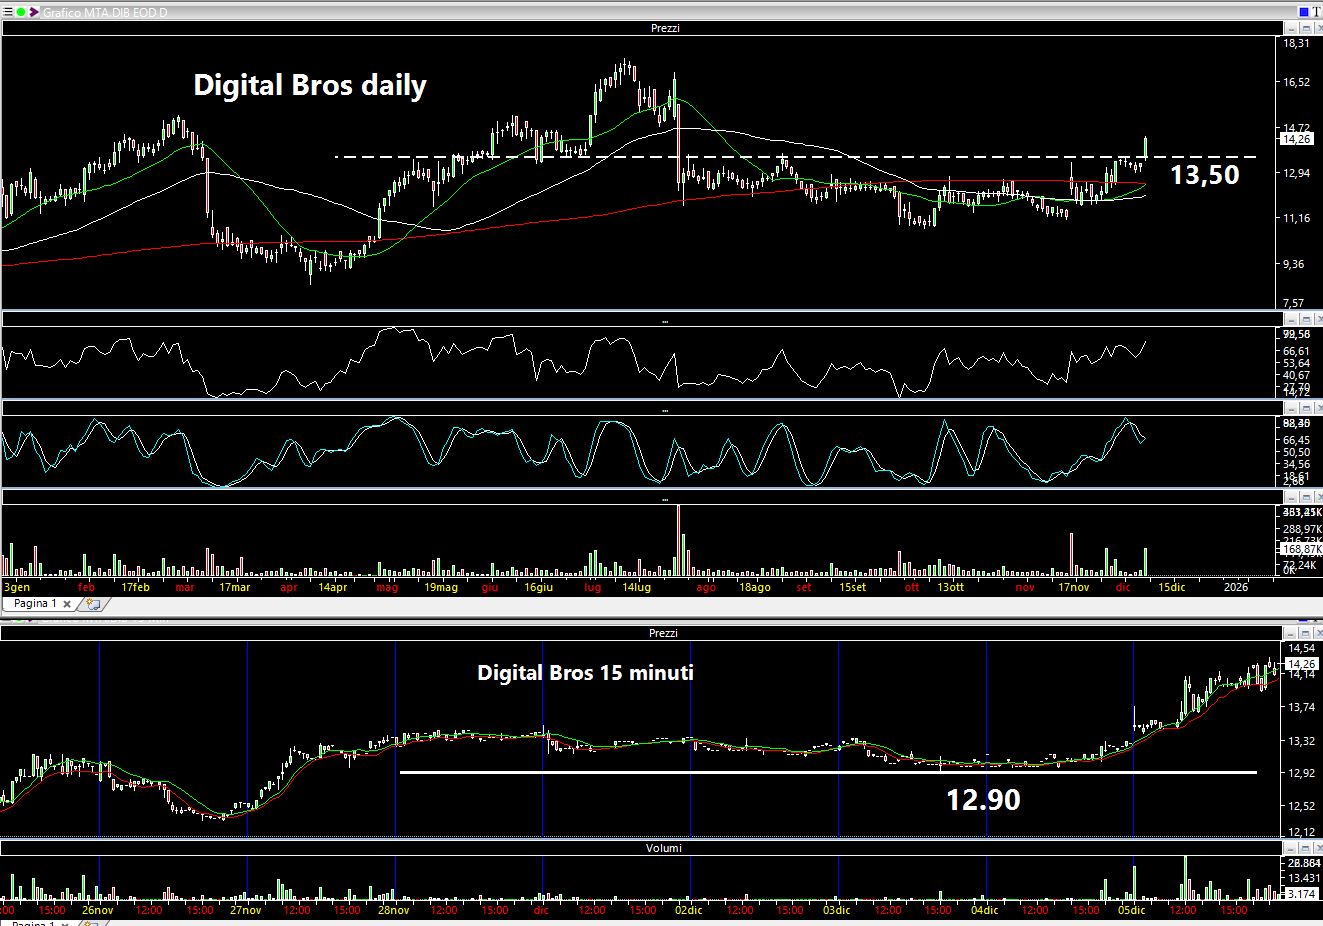The height and width of the screenshot is (926, 1323).
Task: Click the 05dic label on 15-minute axis
Action: click(1133, 911)
